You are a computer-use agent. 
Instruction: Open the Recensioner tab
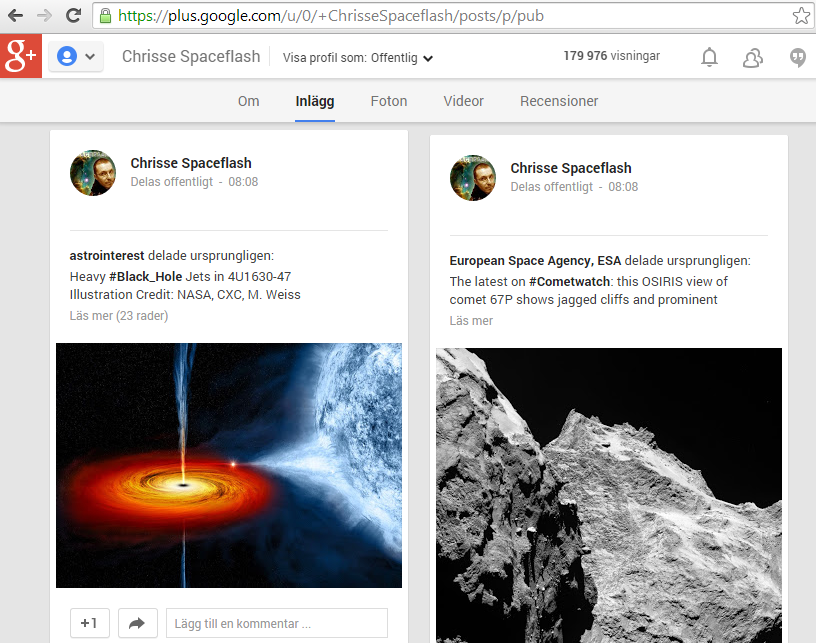(559, 101)
